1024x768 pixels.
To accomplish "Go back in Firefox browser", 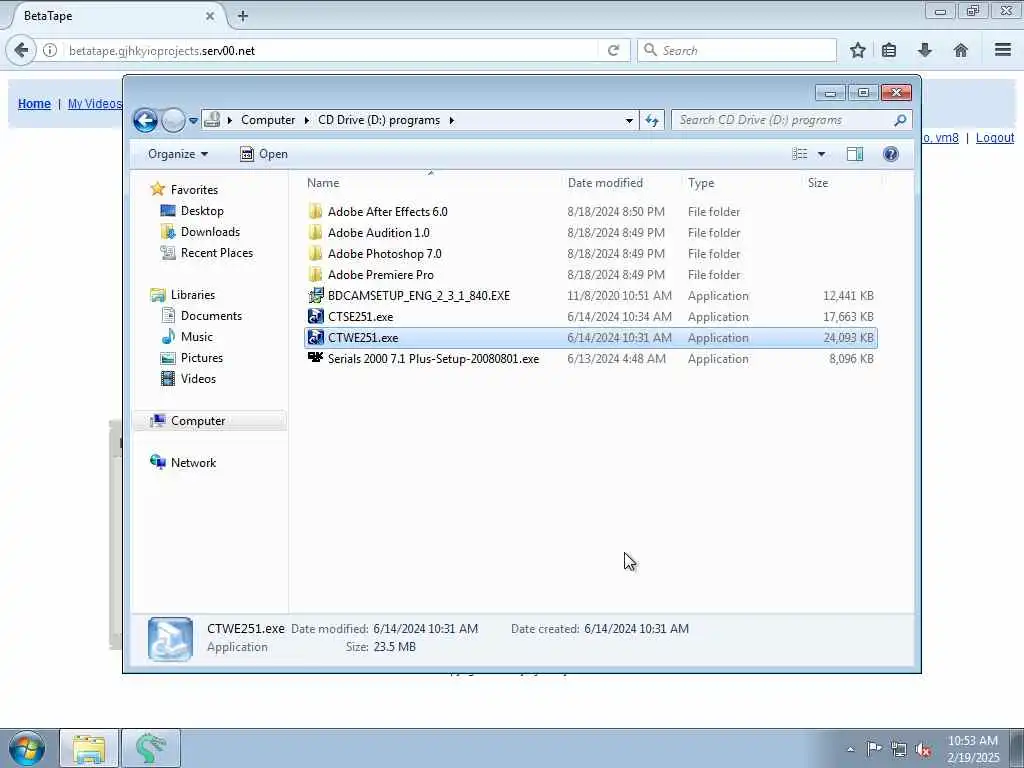I will click(x=21, y=50).
